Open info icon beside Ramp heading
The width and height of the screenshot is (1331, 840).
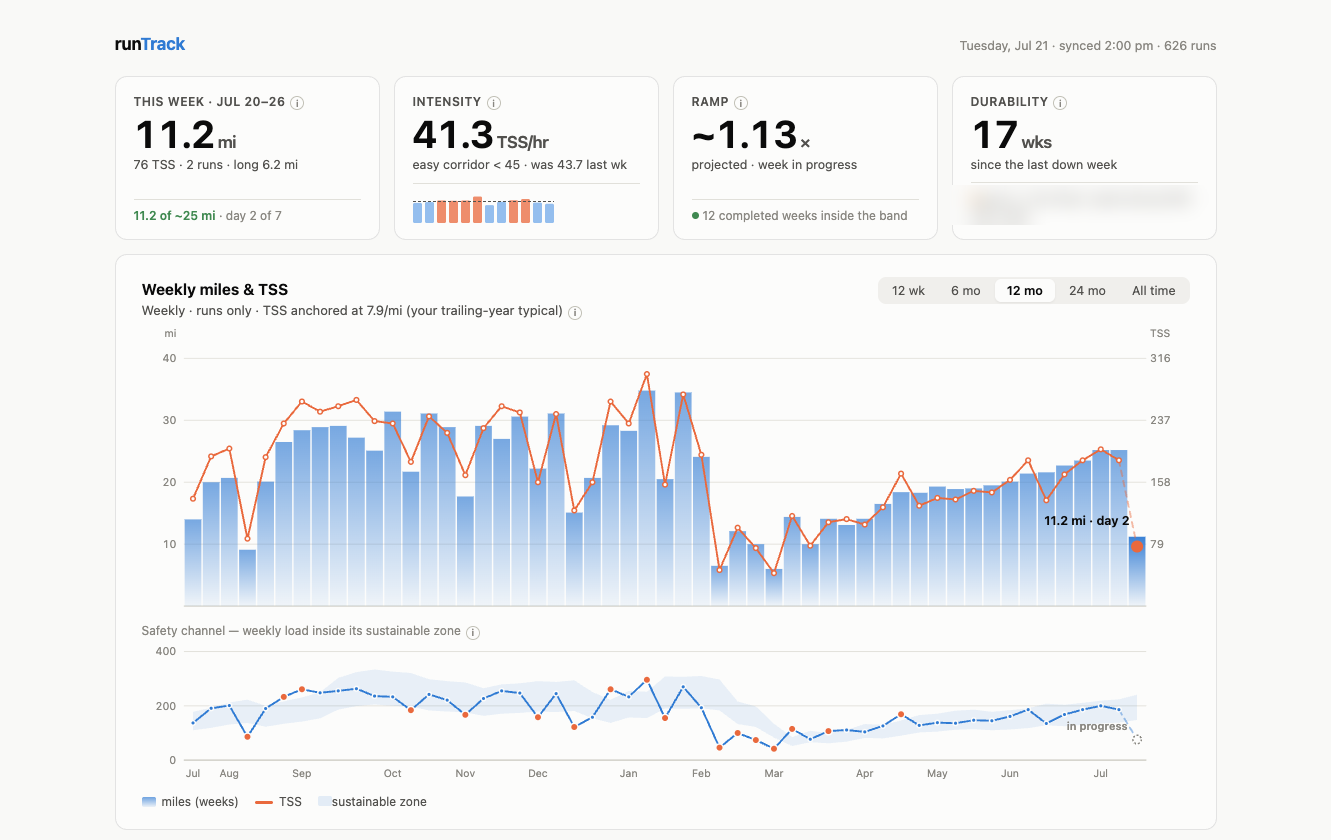coord(741,103)
